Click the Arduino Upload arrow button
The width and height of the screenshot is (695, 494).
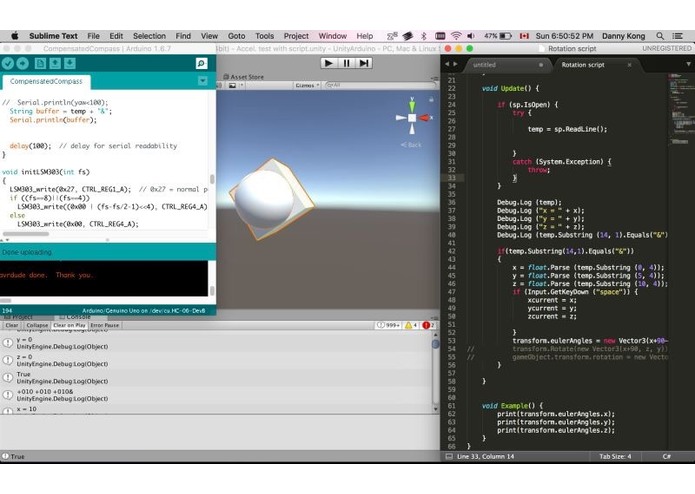23,64
